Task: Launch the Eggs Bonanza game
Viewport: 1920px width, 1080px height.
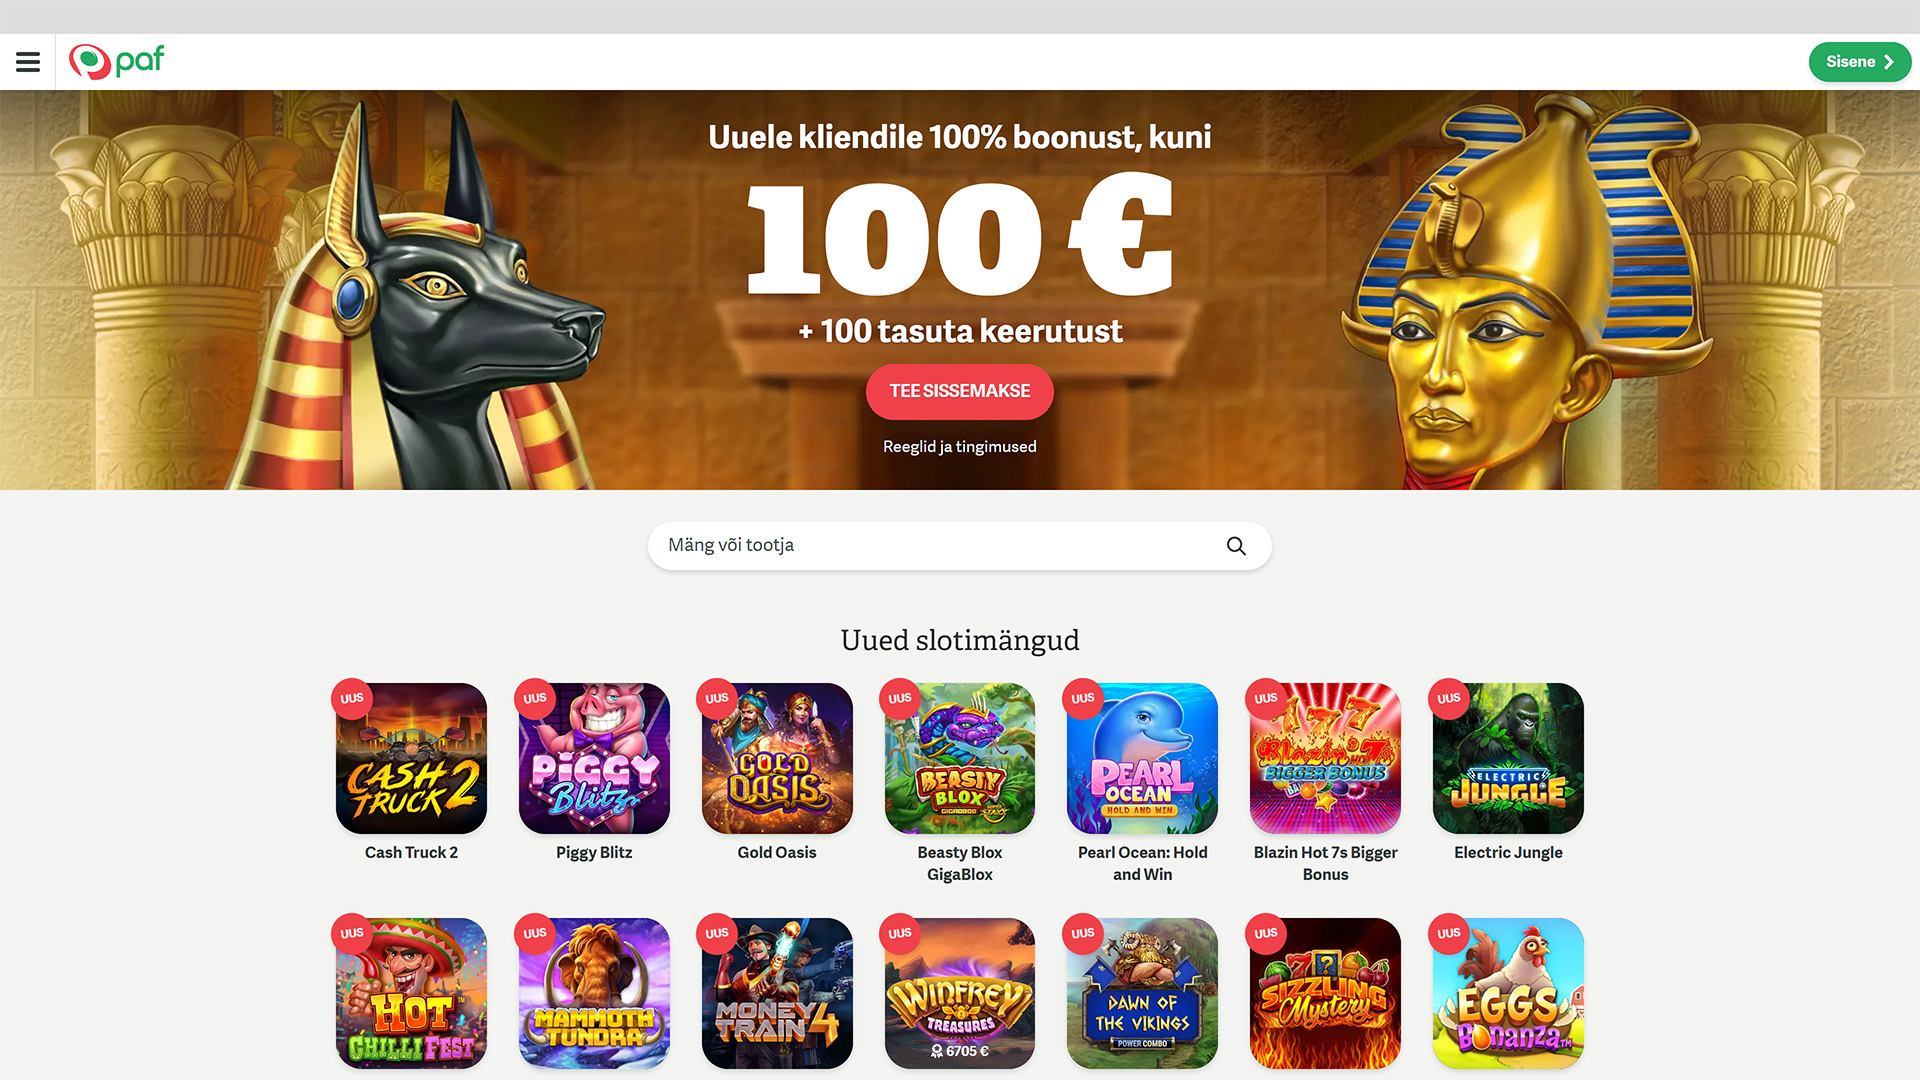Action: 1508,993
